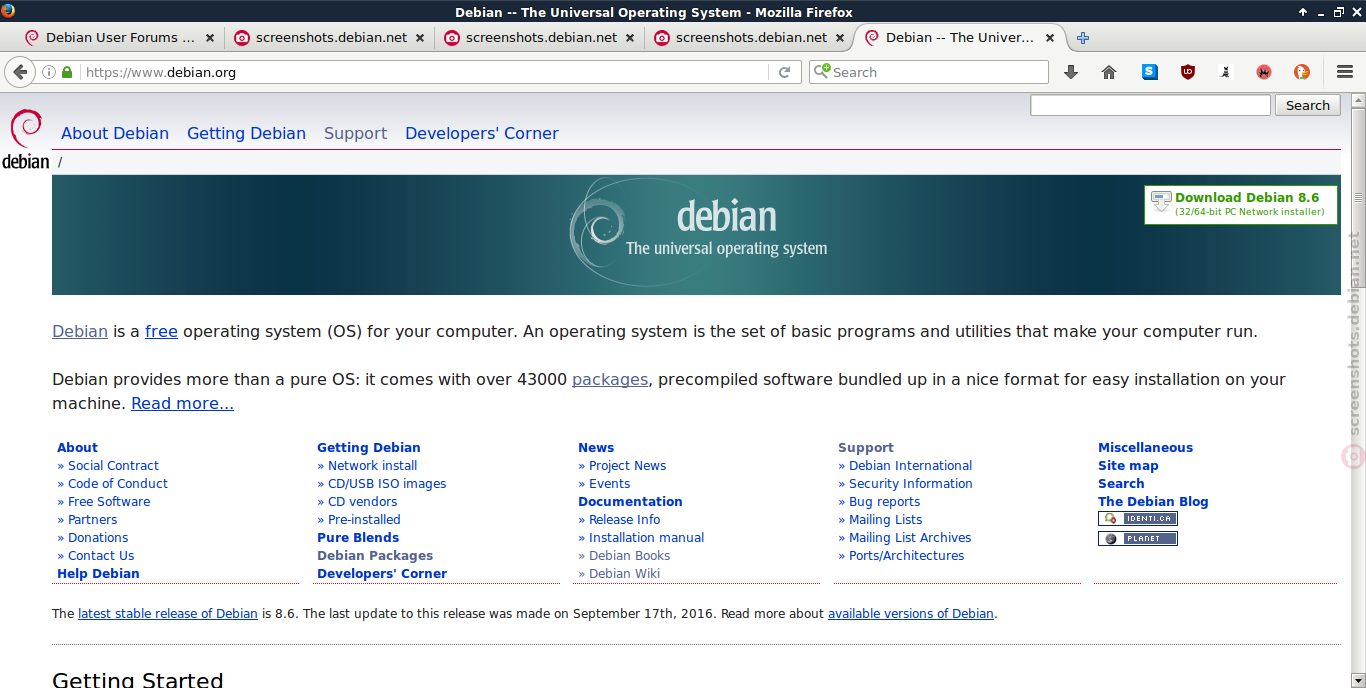Reload the page with the refresh icon

point(785,72)
